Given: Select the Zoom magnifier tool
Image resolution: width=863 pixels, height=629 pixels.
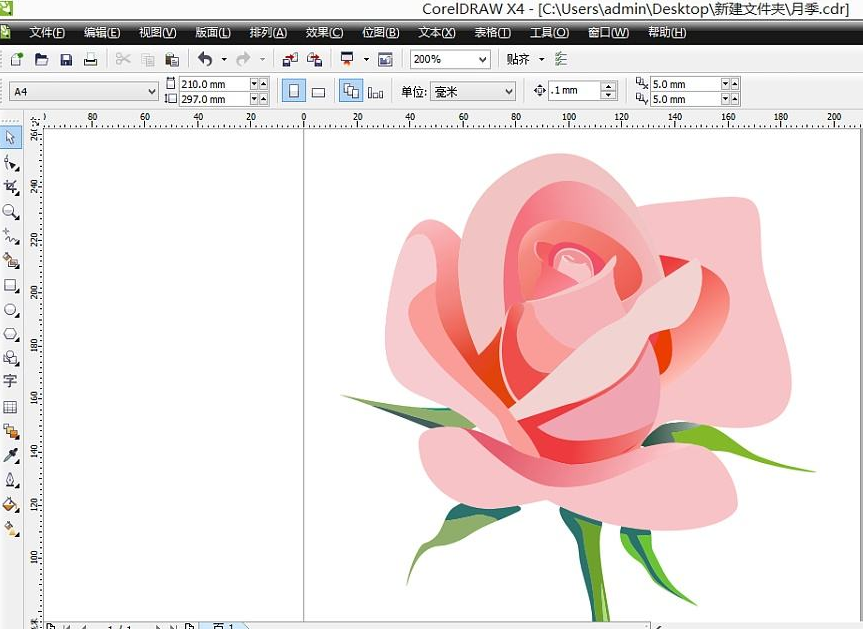Looking at the screenshot, I should point(11,212).
